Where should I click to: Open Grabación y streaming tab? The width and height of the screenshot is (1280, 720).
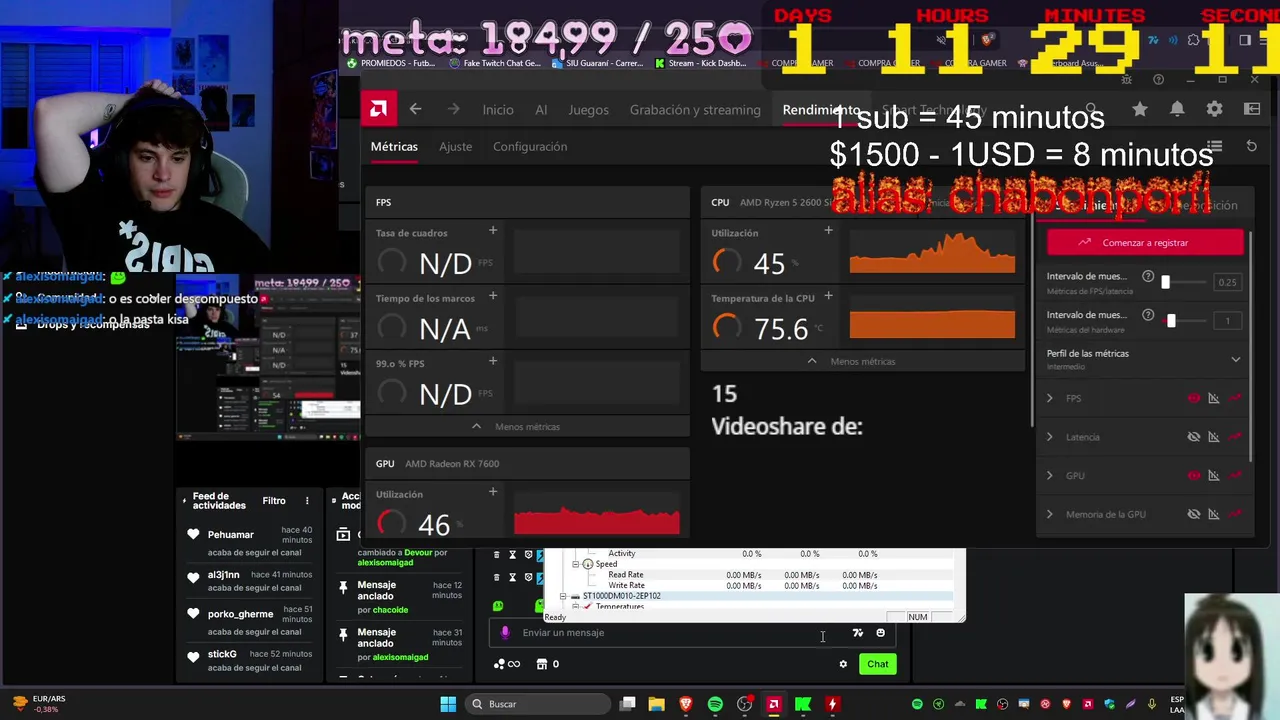click(695, 110)
